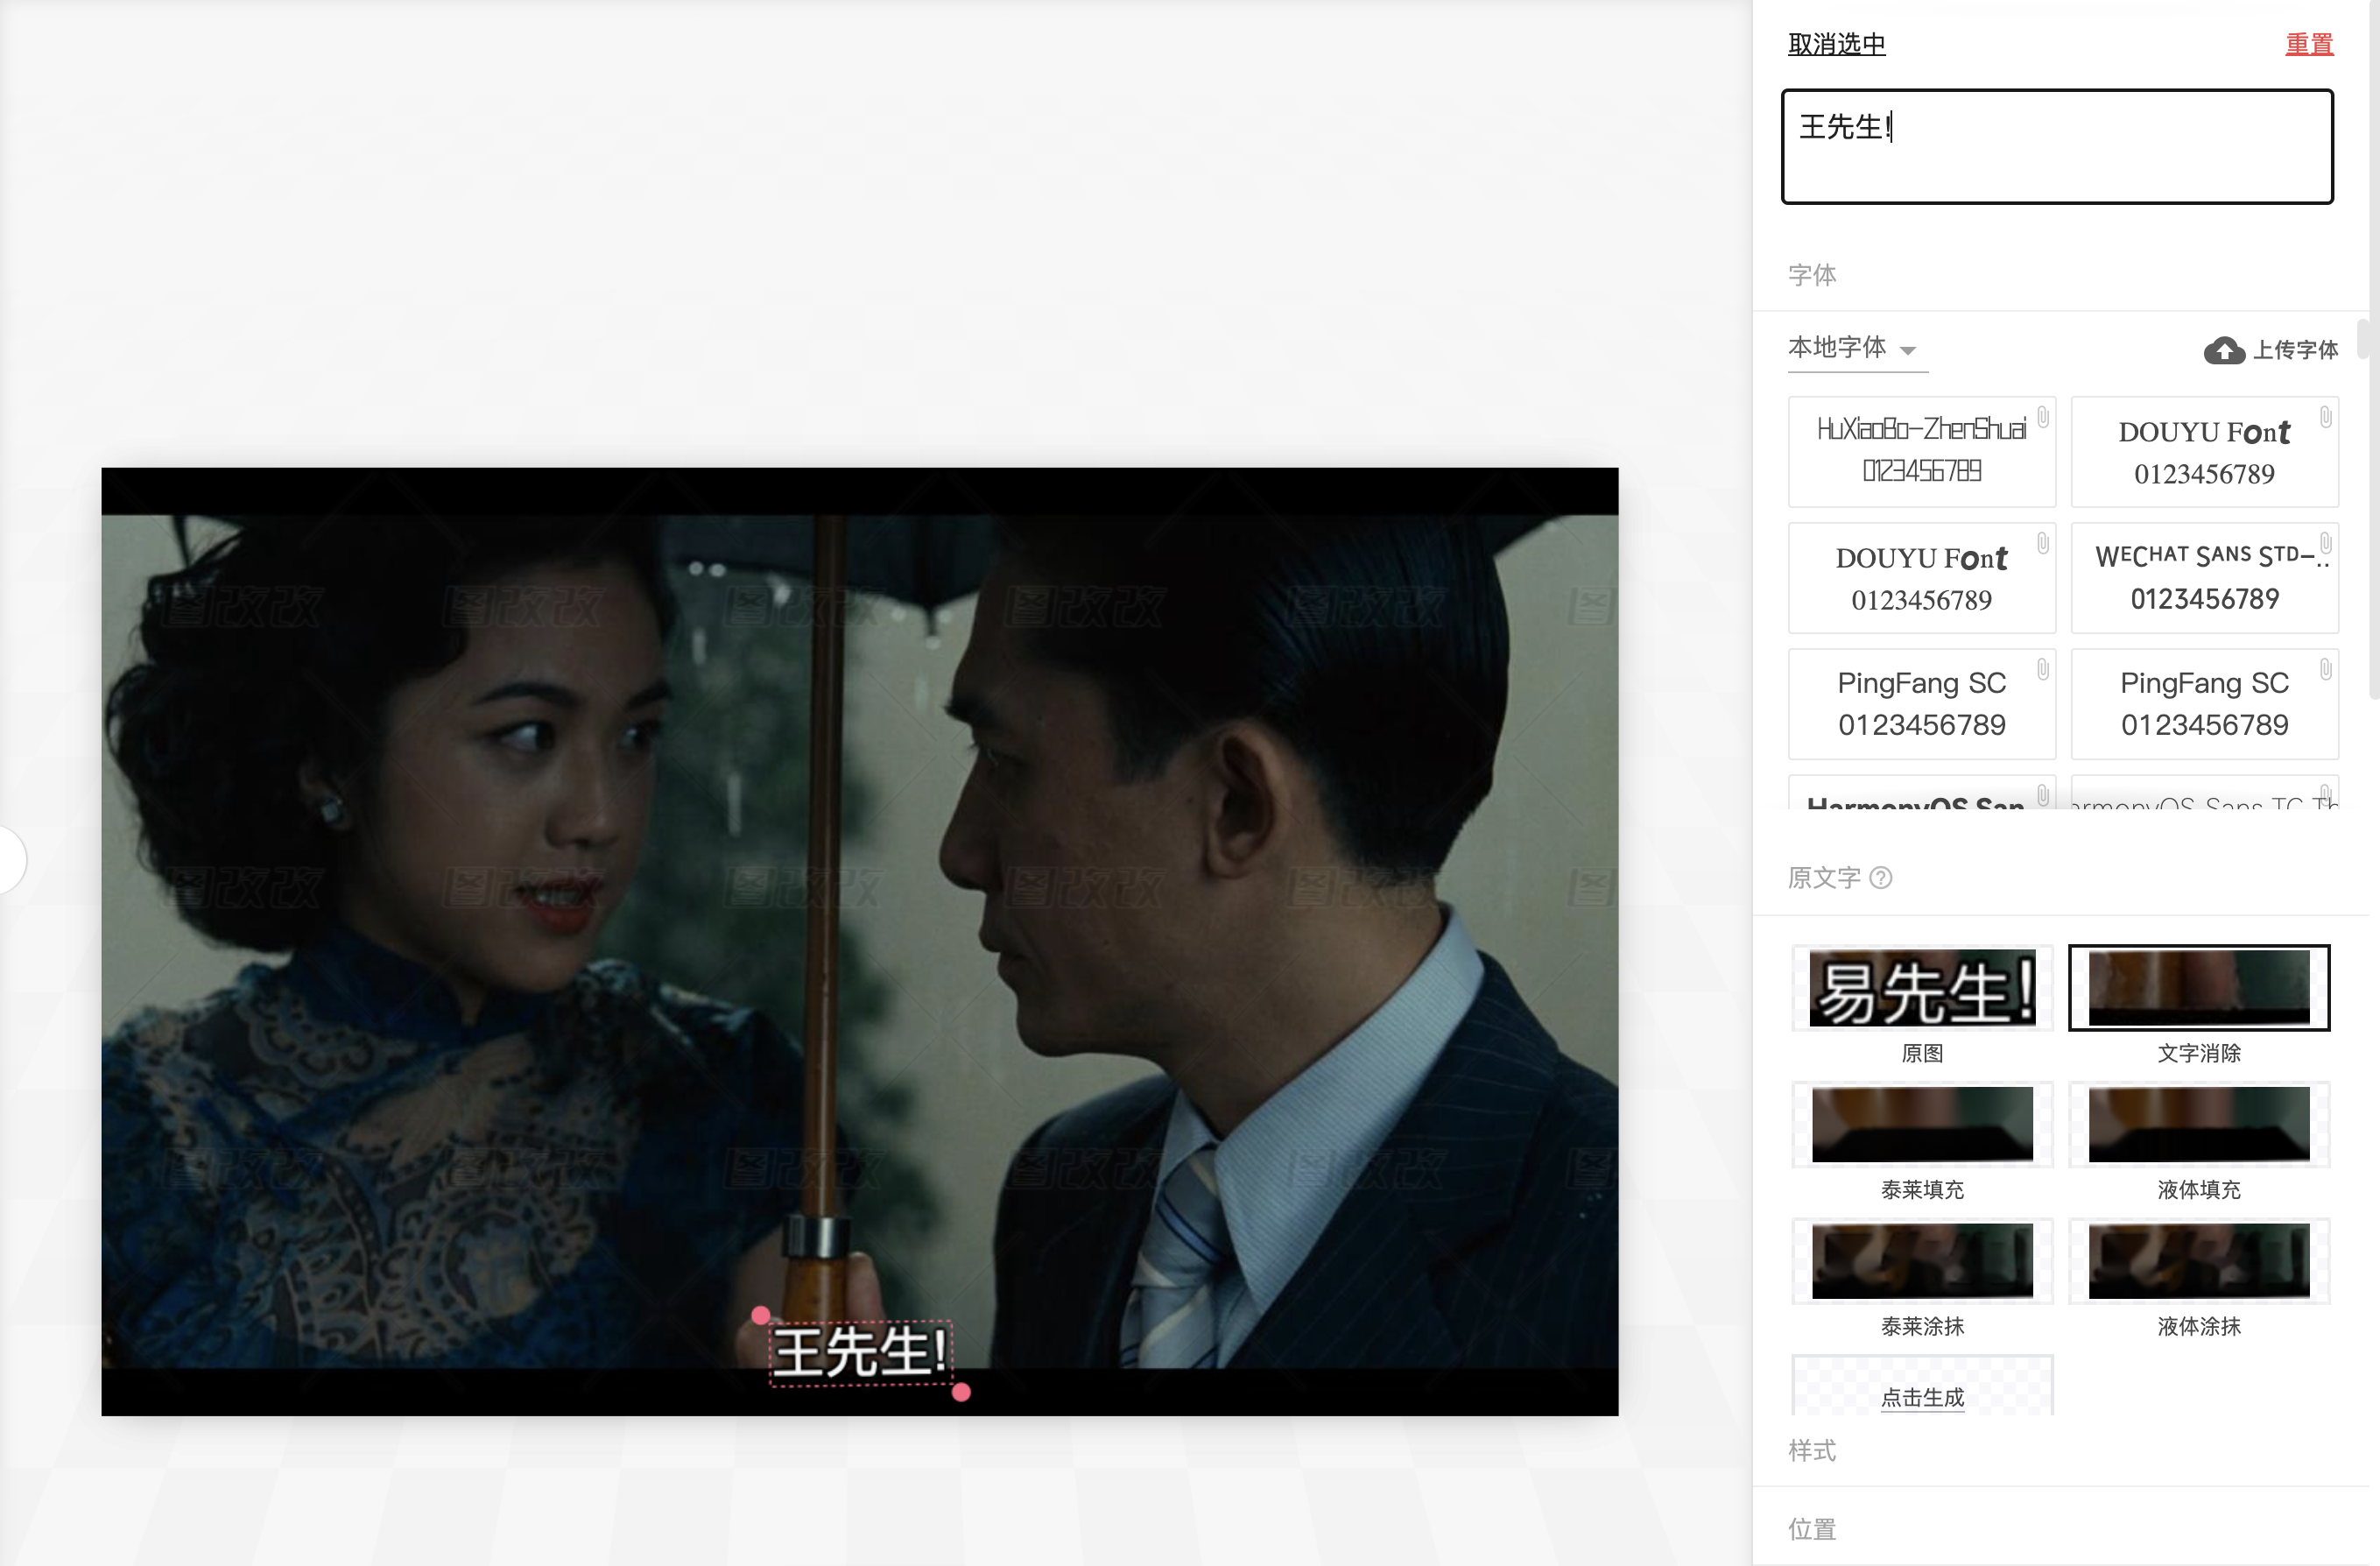Click the paperclip icon on left PingFang SC card
The height and width of the screenshot is (1566, 2380).
click(2041, 669)
